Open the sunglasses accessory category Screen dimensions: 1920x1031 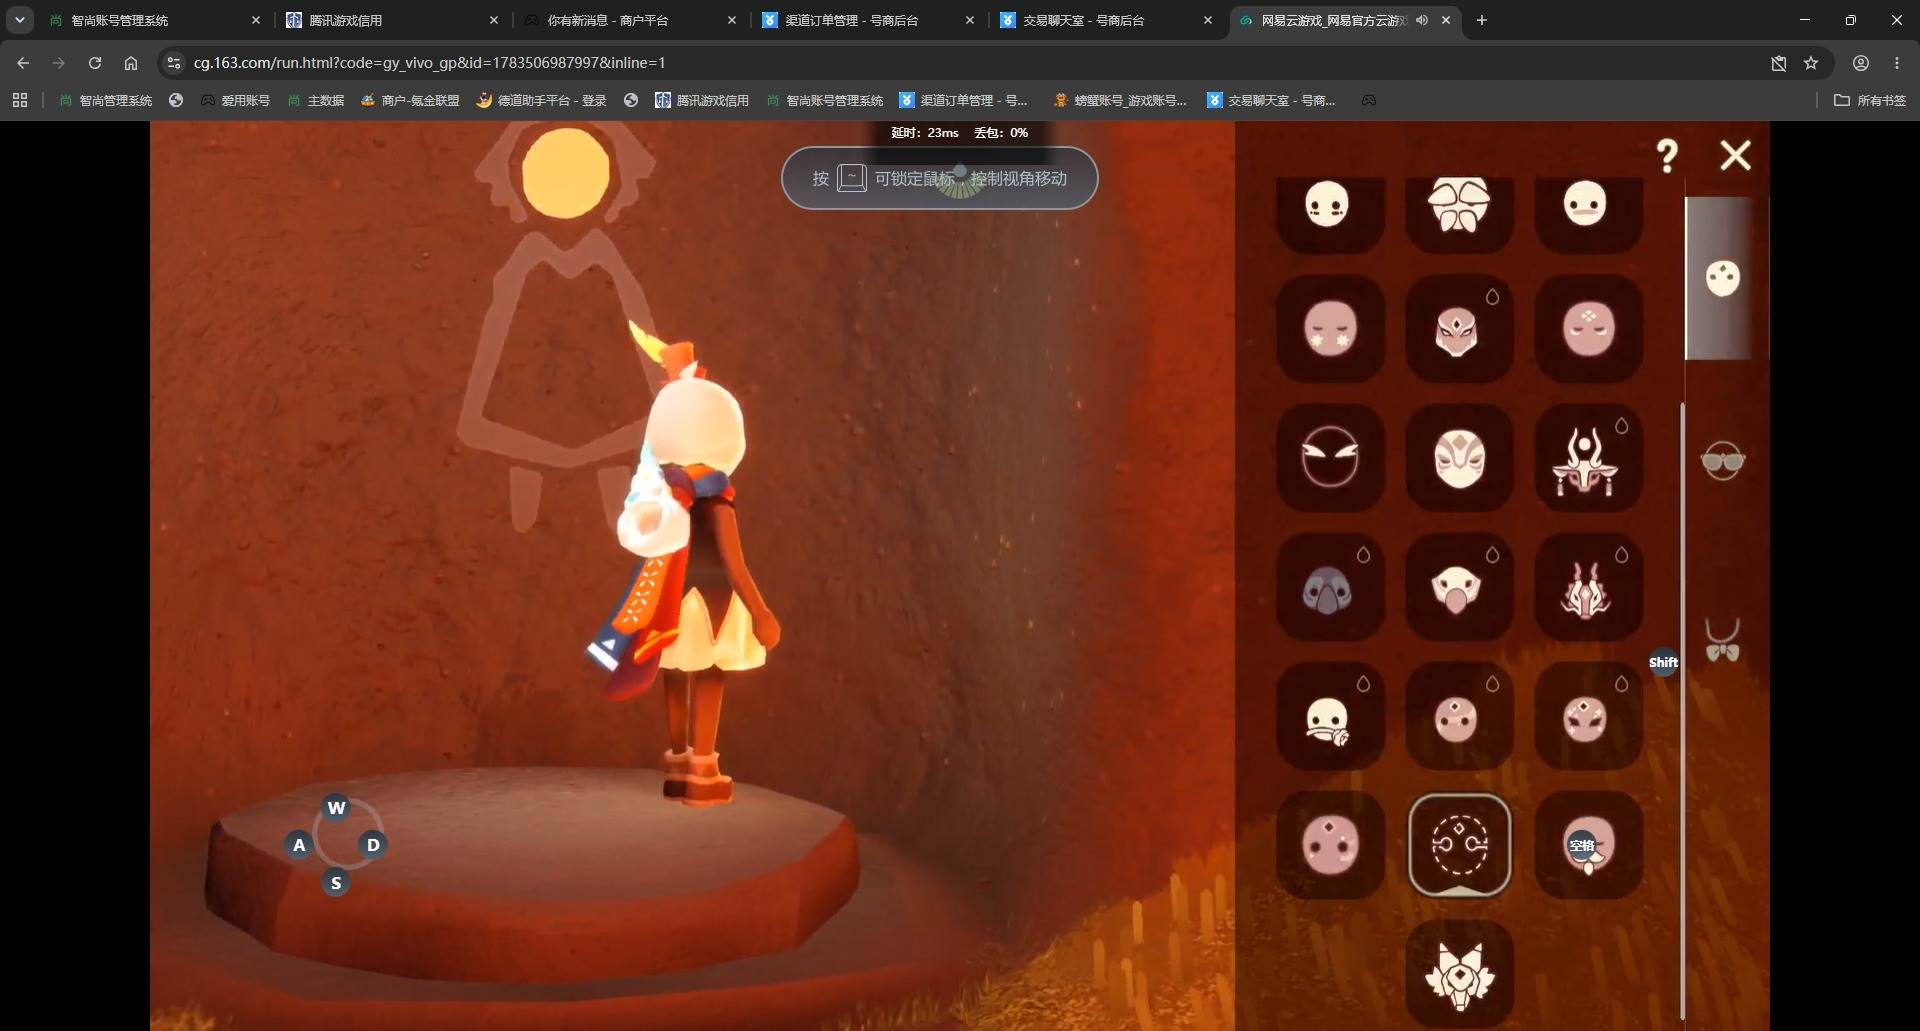point(1722,460)
